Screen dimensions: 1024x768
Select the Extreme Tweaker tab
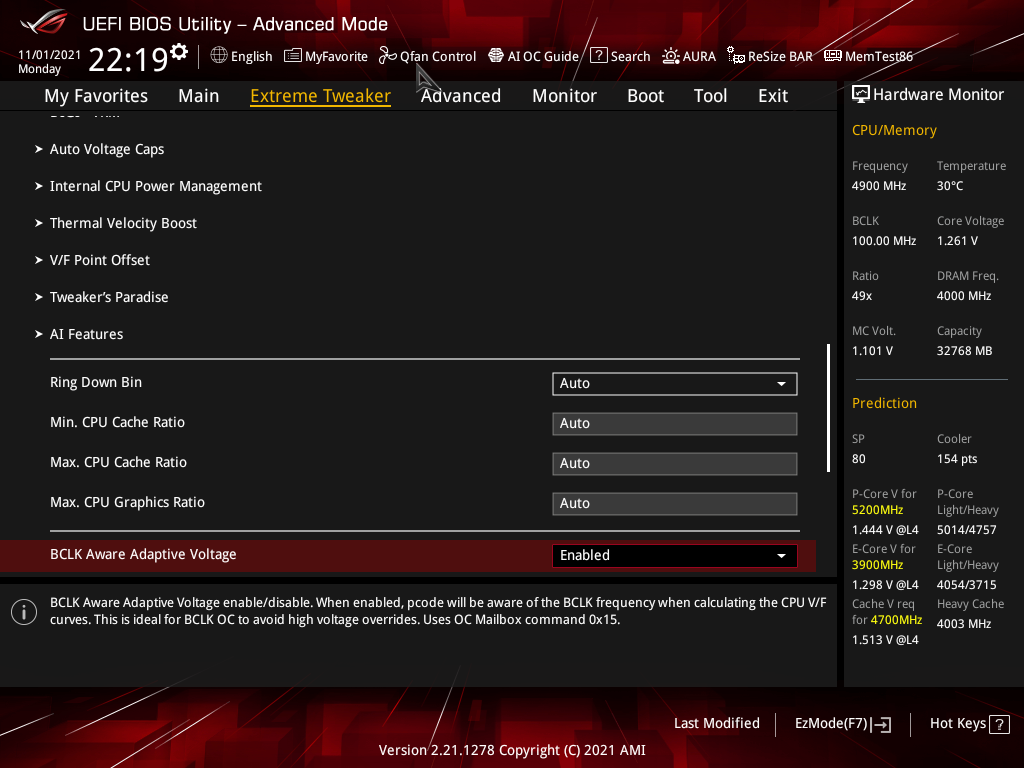[x=321, y=96]
